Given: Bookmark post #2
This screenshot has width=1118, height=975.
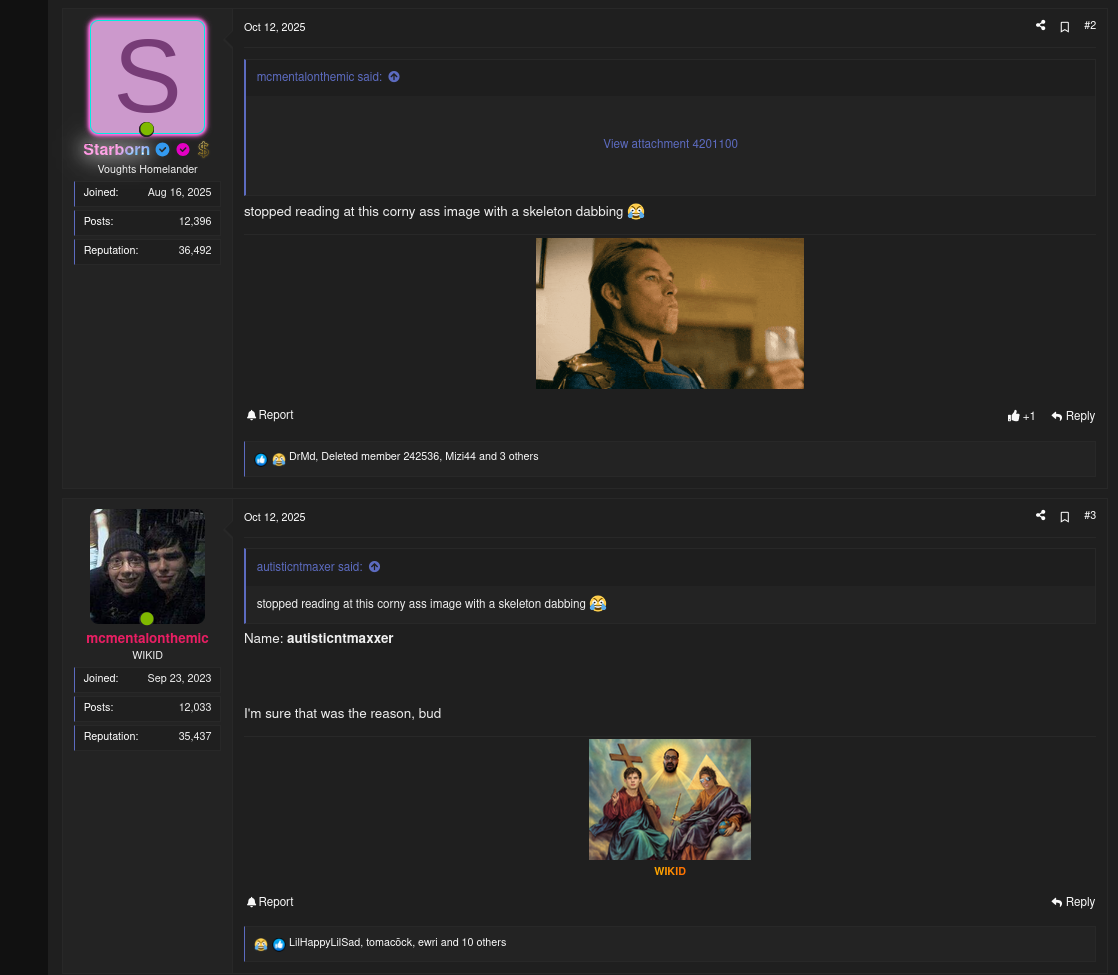Looking at the screenshot, I should pyautogui.click(x=1065, y=27).
